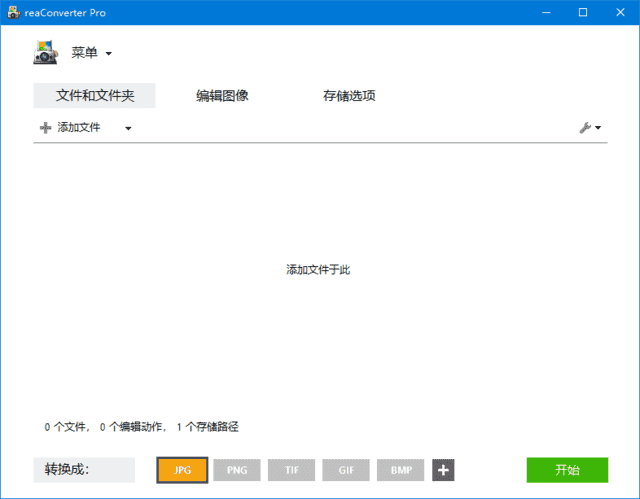The width and height of the screenshot is (640, 499).
Task: Choose PNG as the output format
Action: point(237,470)
